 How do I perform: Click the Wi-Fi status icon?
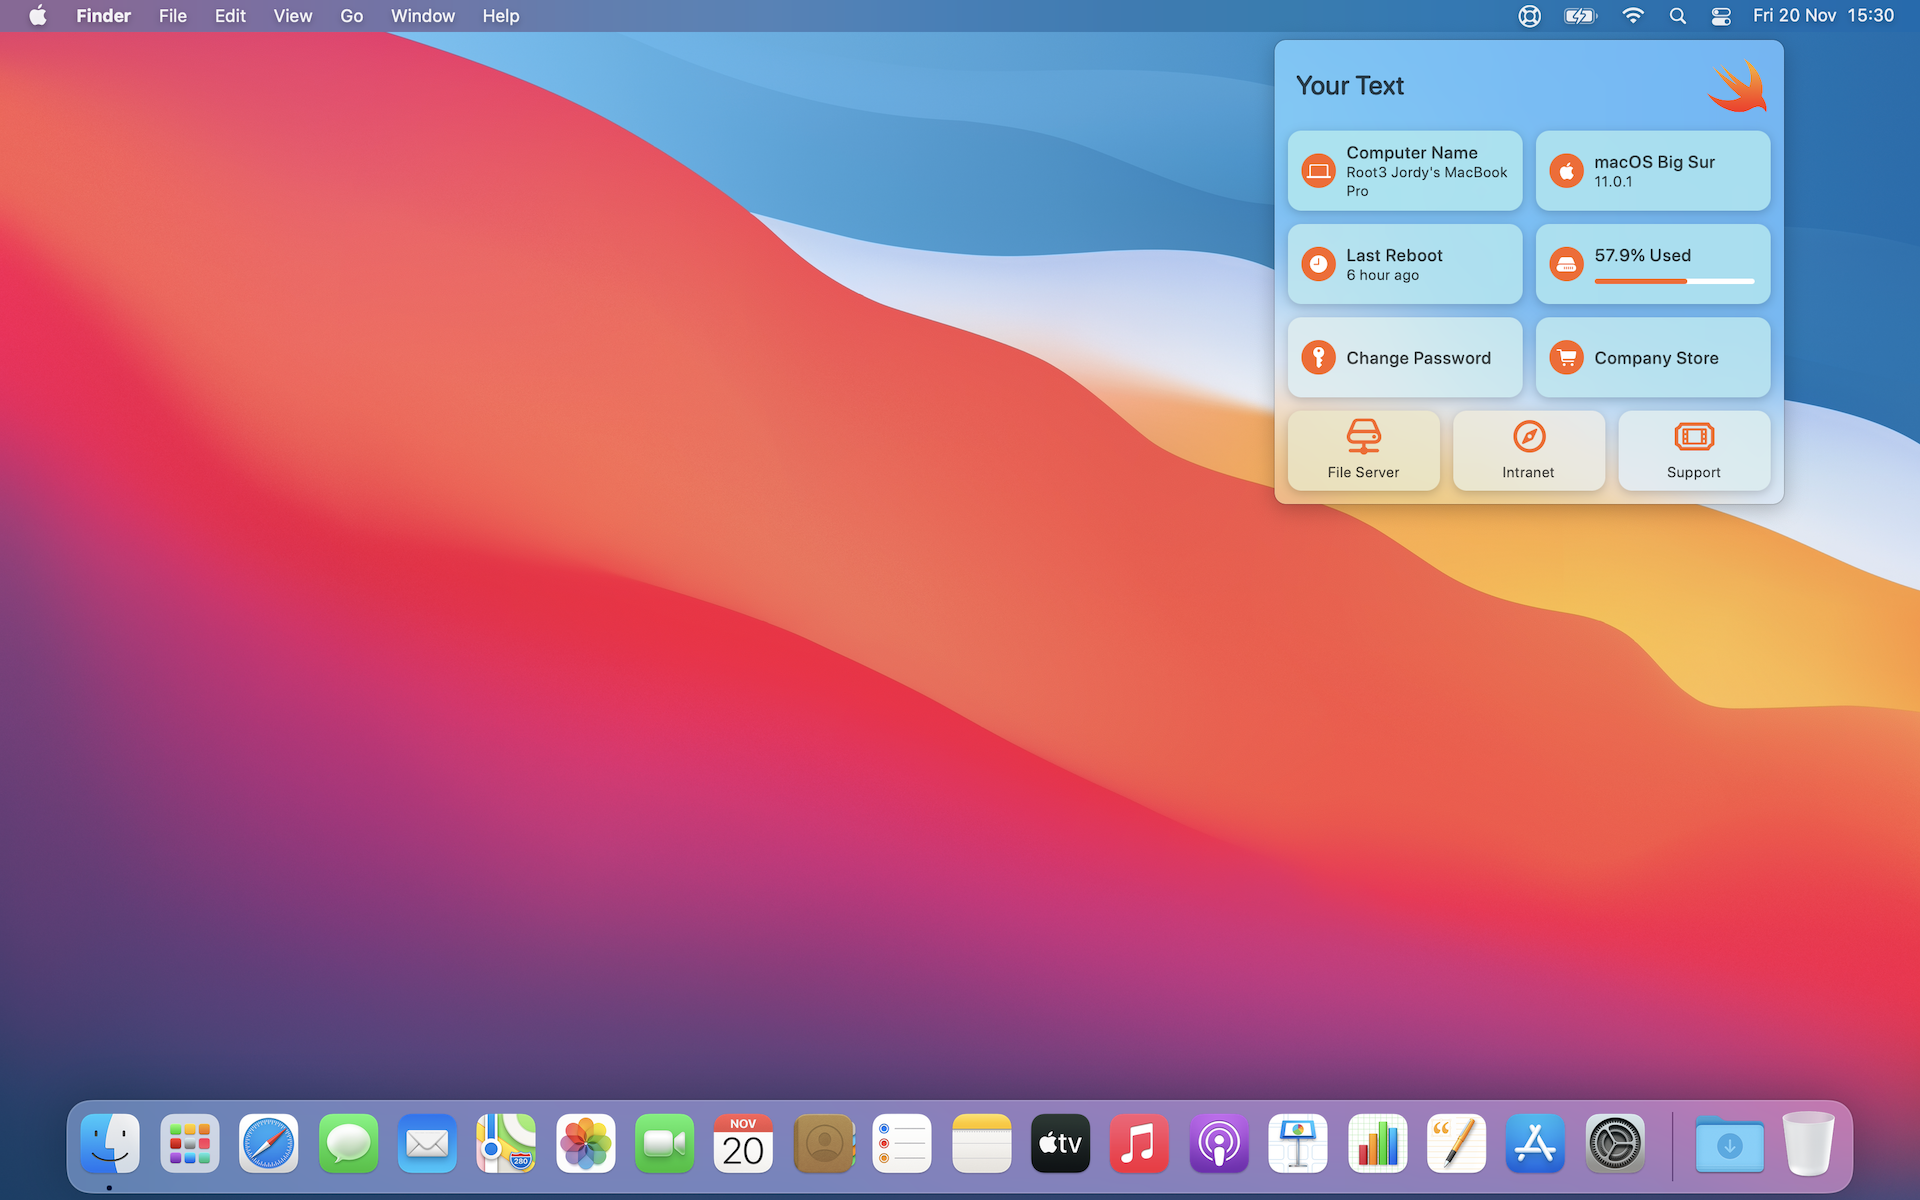(x=1632, y=16)
